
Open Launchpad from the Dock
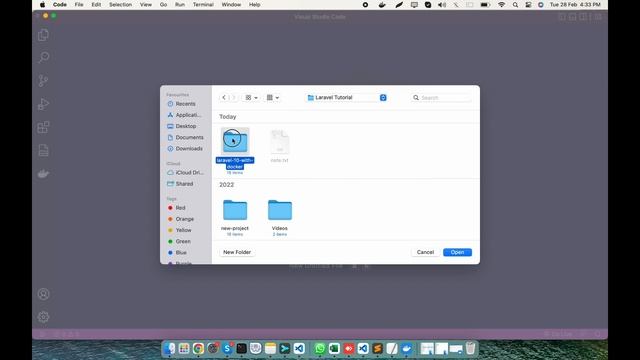184,348
